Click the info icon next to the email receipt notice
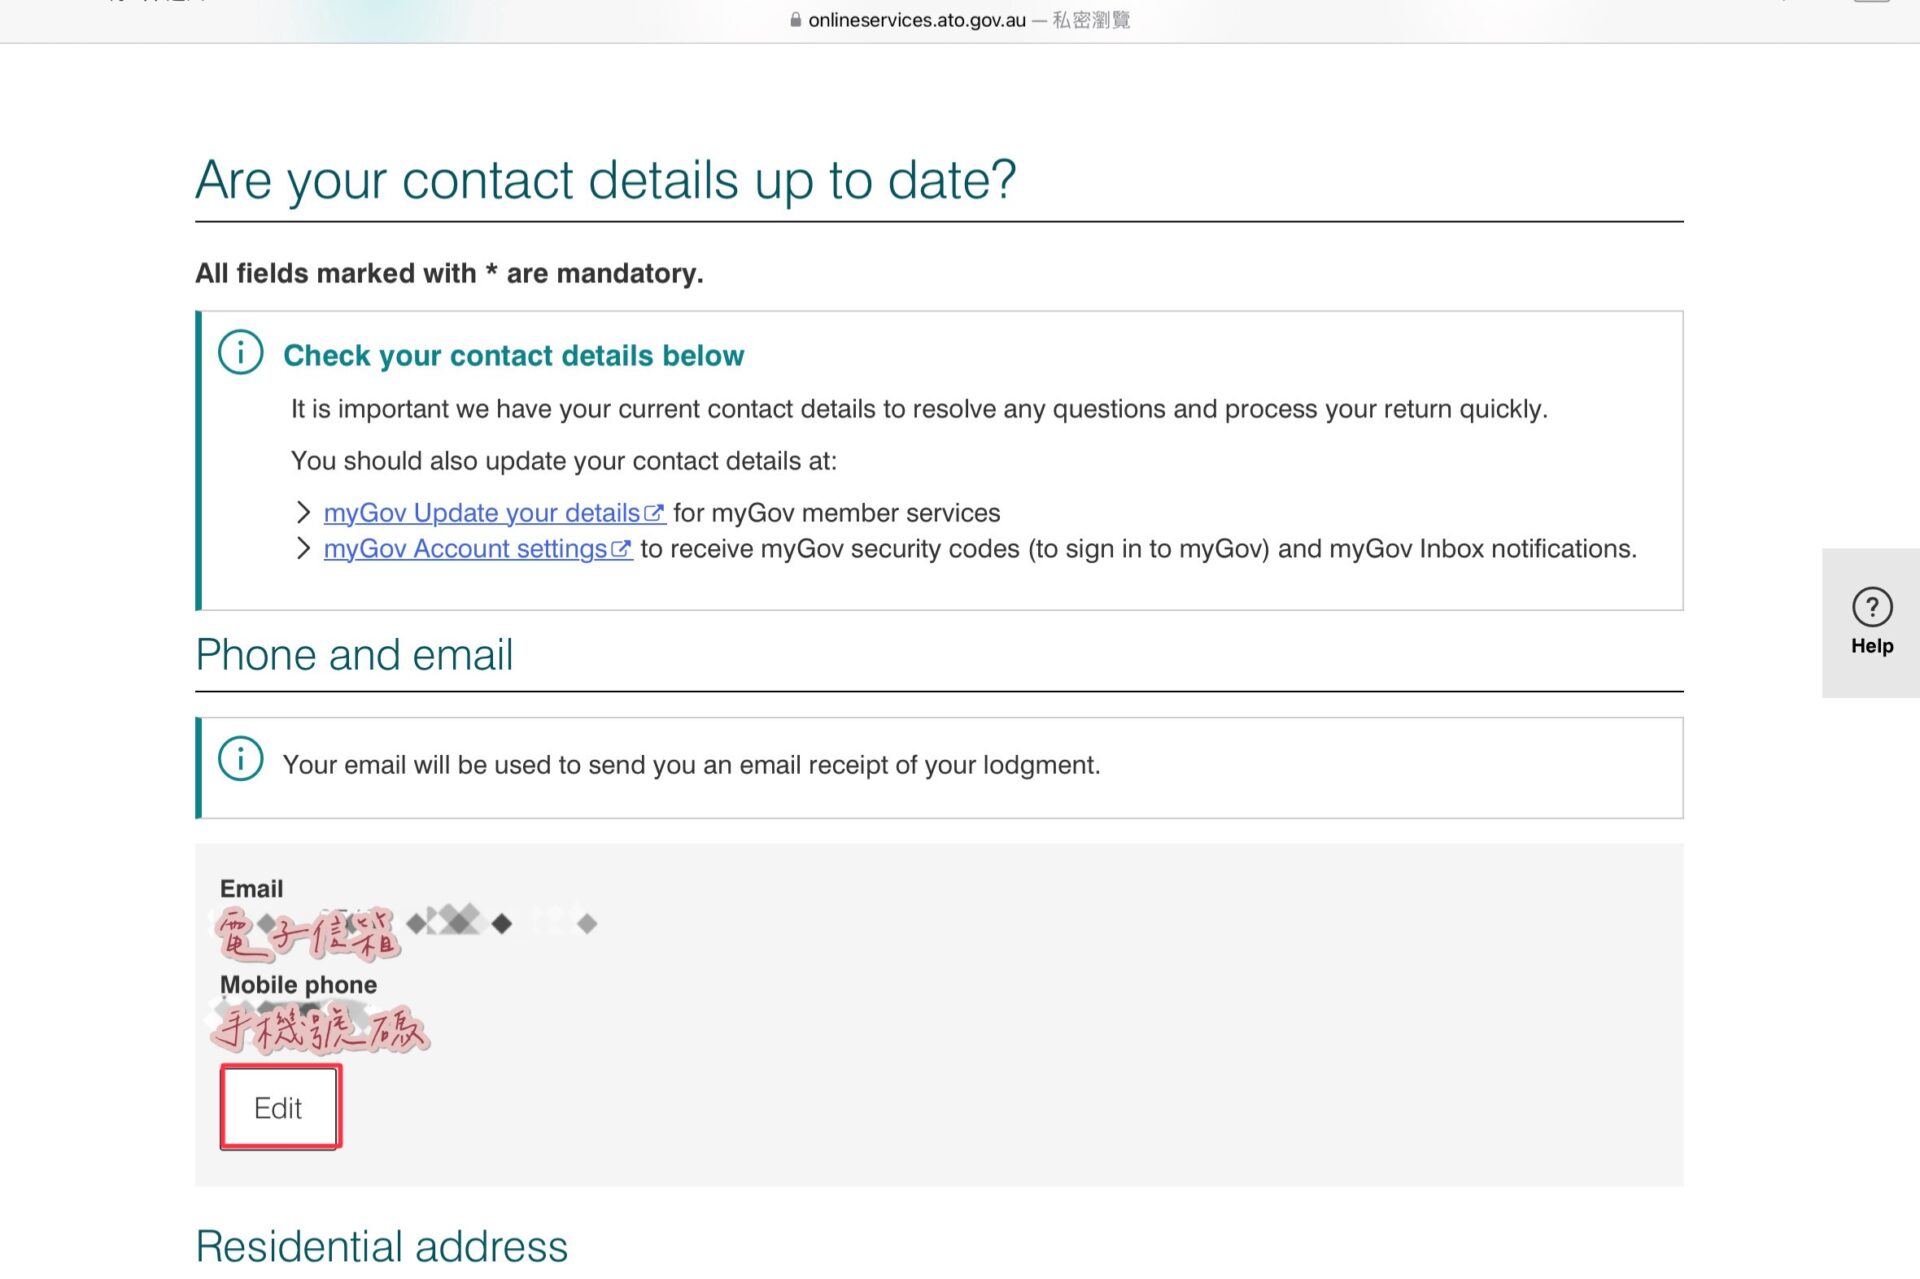Screen dimensions: 1920x1279 click(240, 759)
